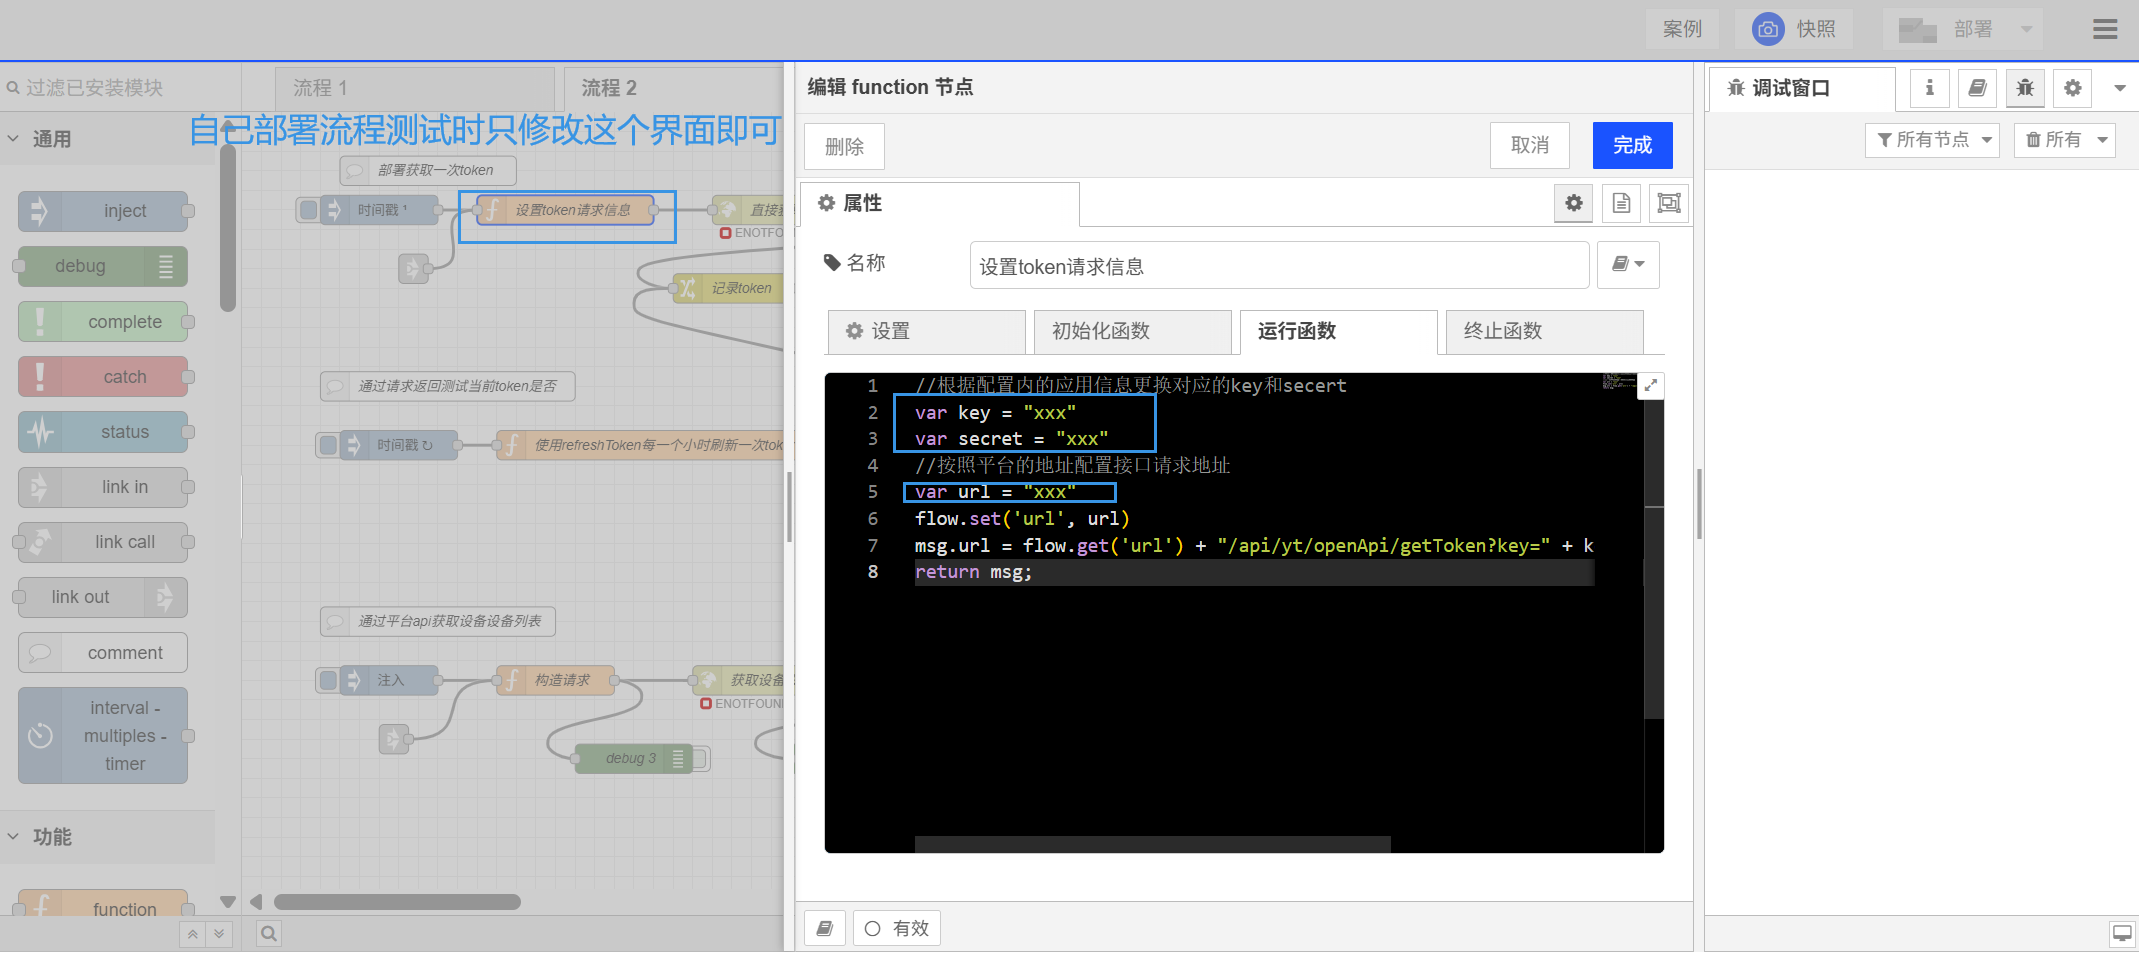The image size is (2139, 953).
Task: Select the 记录token change node
Action: (729, 288)
